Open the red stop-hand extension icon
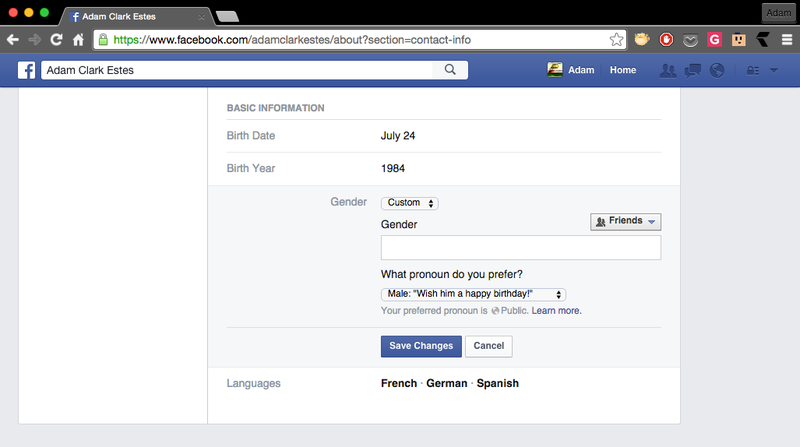 click(x=666, y=39)
